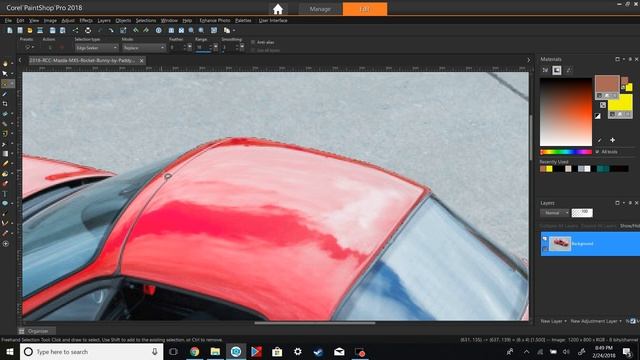Screen dimensions: 640x360
Task: Click the Save toolbar icon
Action: point(52,30)
